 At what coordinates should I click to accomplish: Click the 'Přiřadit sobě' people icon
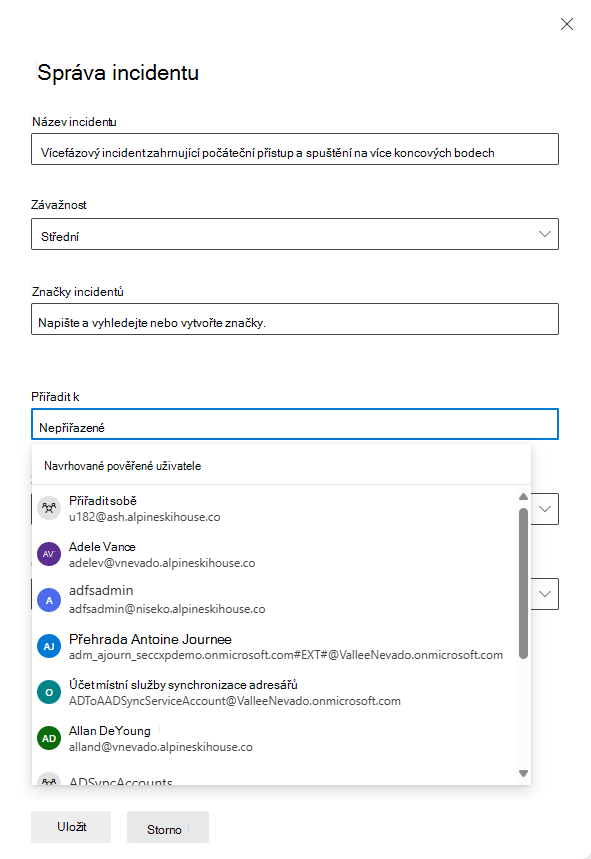(49, 508)
